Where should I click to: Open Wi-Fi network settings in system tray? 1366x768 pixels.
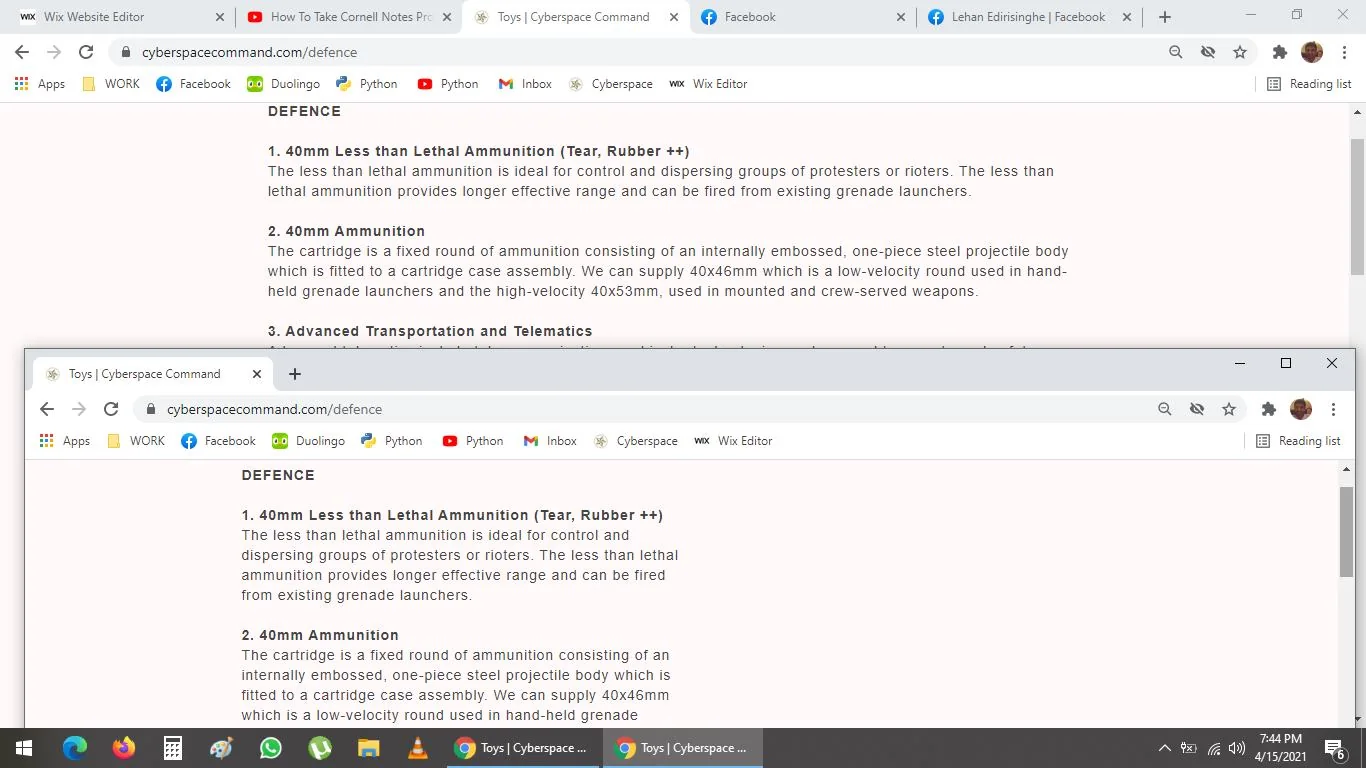tap(1213, 748)
